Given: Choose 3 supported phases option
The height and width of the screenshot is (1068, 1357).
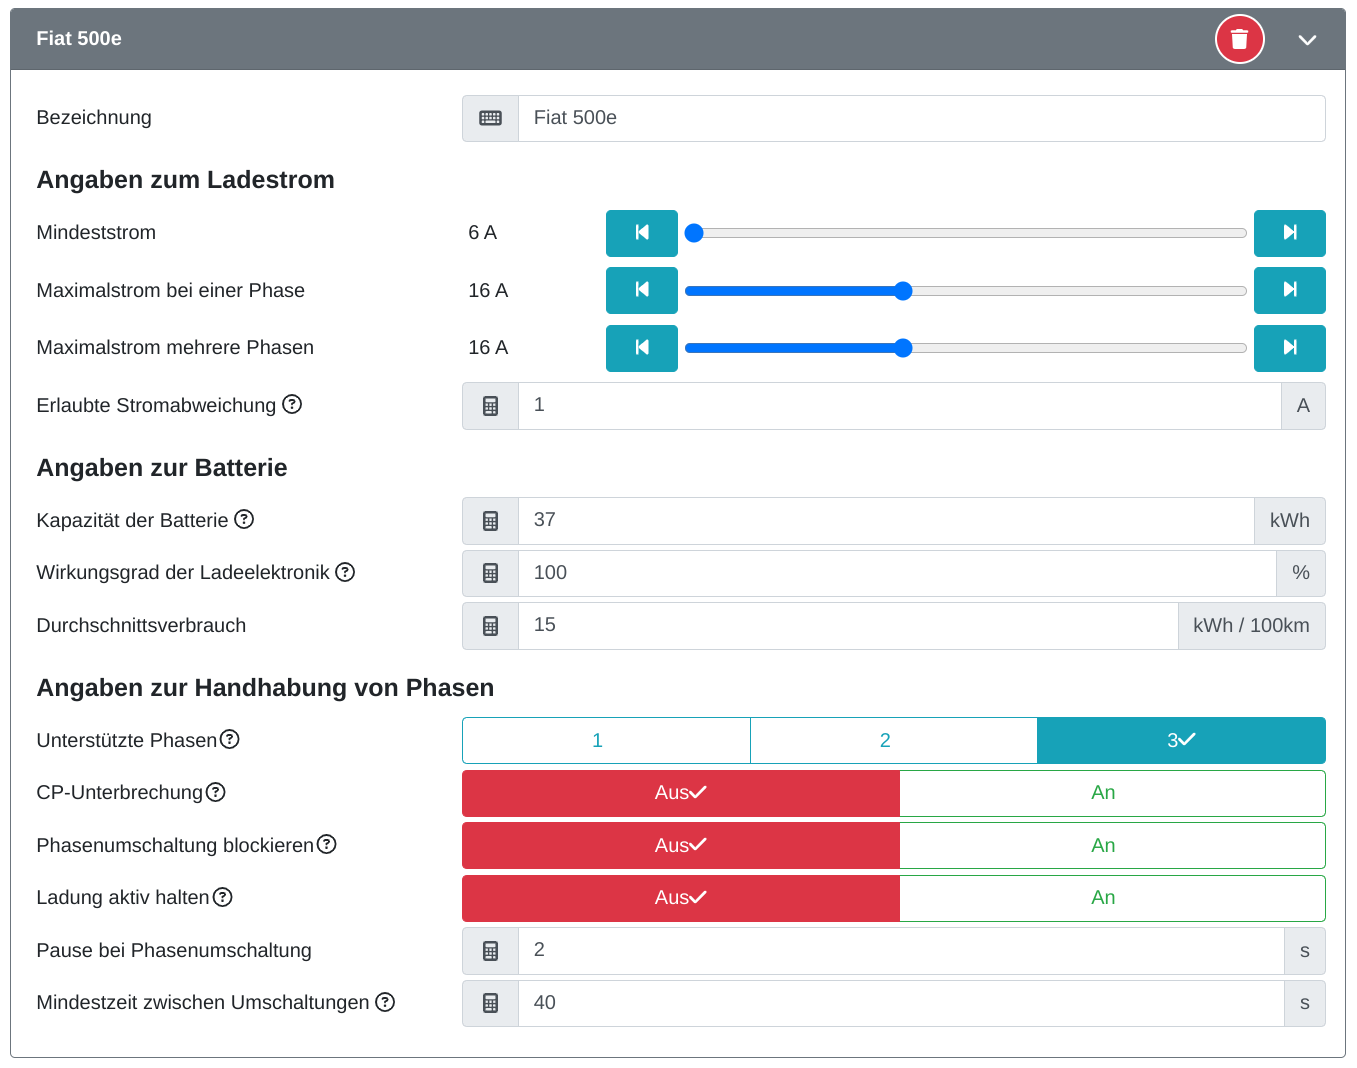Looking at the screenshot, I should 1182,740.
